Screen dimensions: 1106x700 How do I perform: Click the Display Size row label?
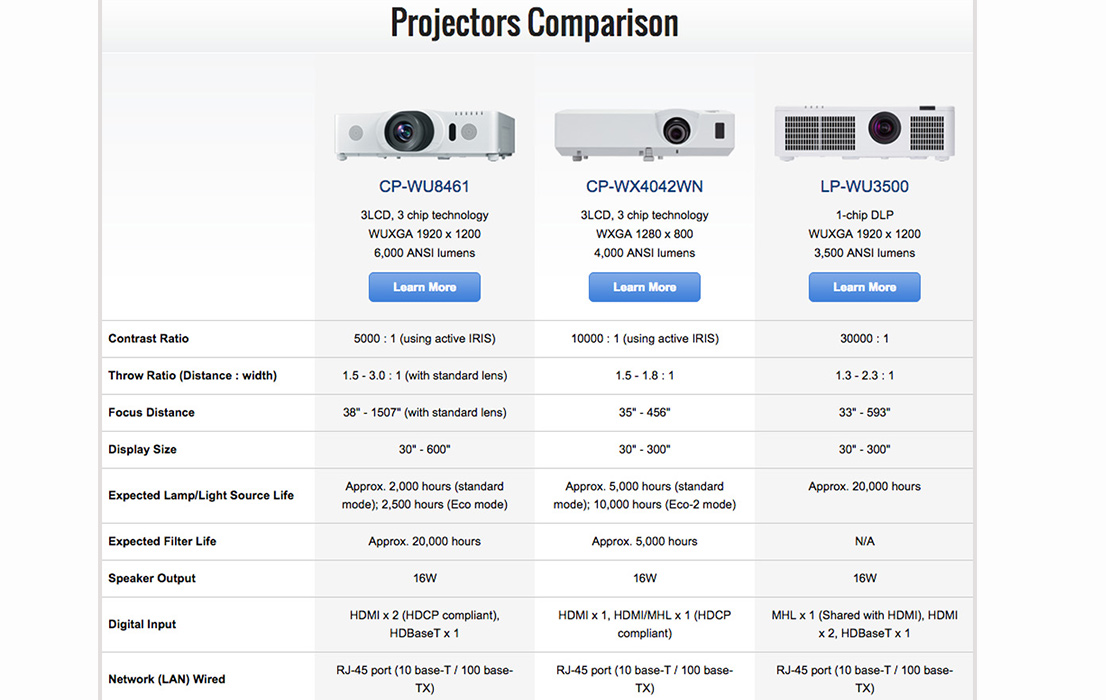point(142,449)
